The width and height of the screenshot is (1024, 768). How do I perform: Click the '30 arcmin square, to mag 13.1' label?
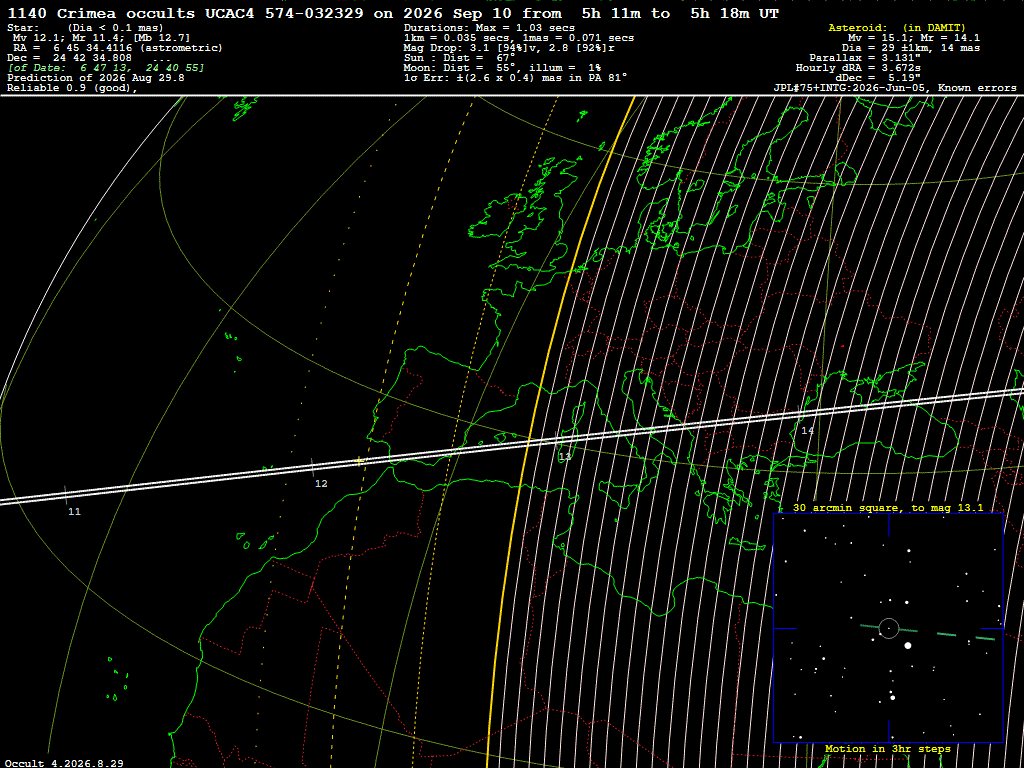point(888,507)
